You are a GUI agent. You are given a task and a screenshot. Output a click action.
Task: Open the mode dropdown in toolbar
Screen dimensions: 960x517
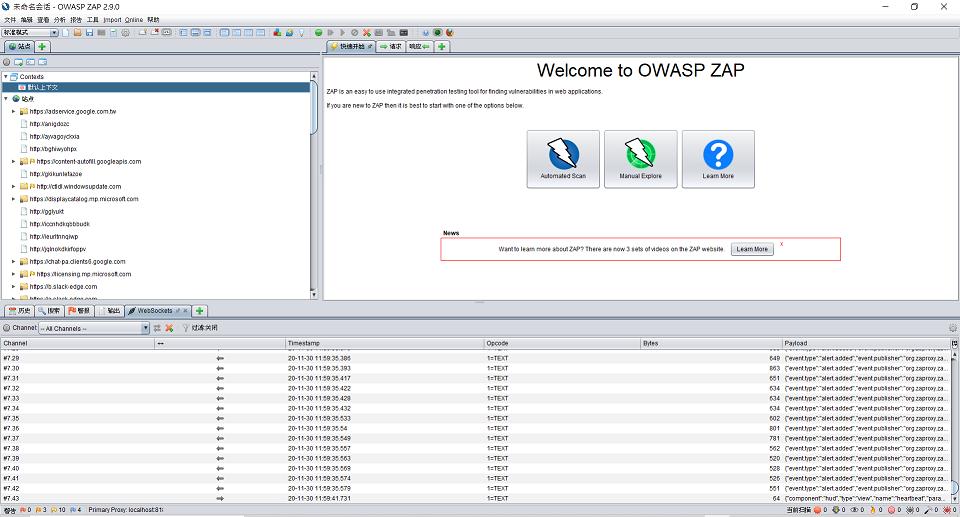click(x=30, y=32)
